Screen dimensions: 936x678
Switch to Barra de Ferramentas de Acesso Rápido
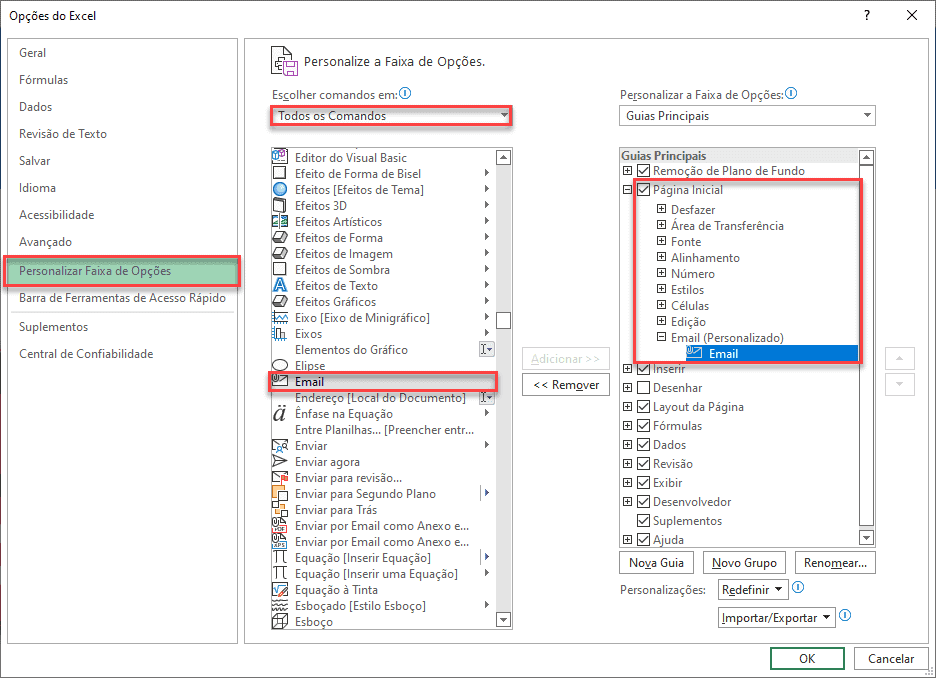point(122,298)
